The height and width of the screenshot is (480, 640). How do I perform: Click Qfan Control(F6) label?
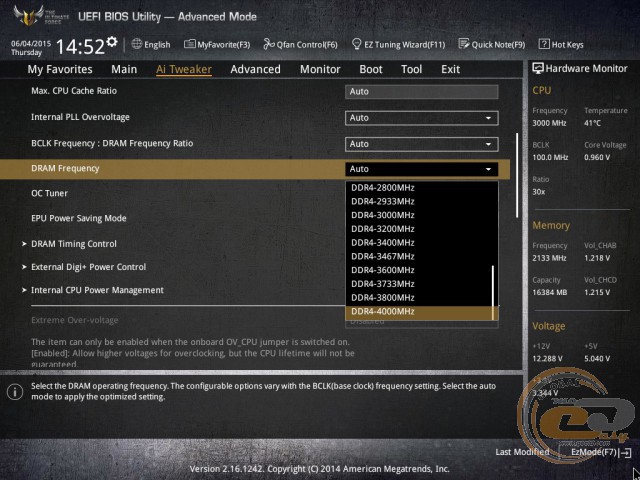pos(307,44)
